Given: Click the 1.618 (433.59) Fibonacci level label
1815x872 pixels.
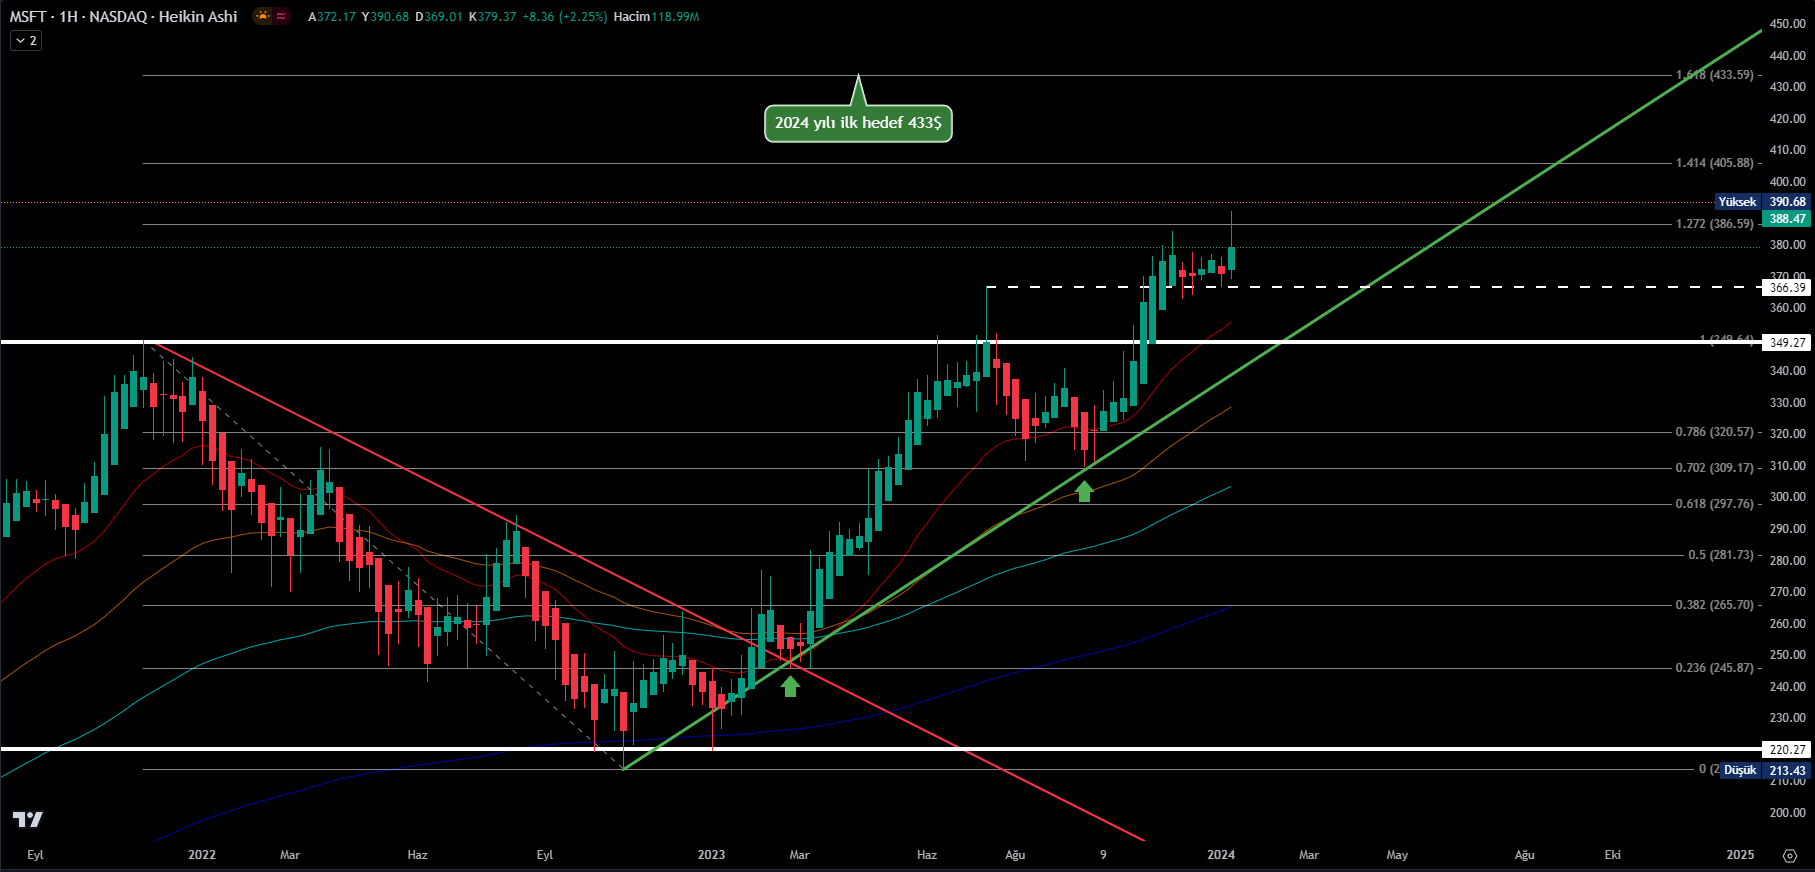Looking at the screenshot, I should (1715, 75).
